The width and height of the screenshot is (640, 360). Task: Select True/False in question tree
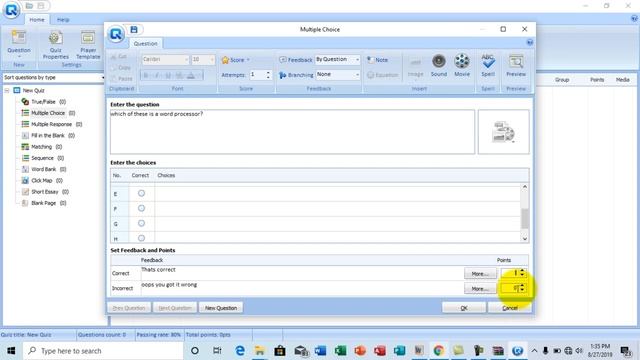pos(43,102)
